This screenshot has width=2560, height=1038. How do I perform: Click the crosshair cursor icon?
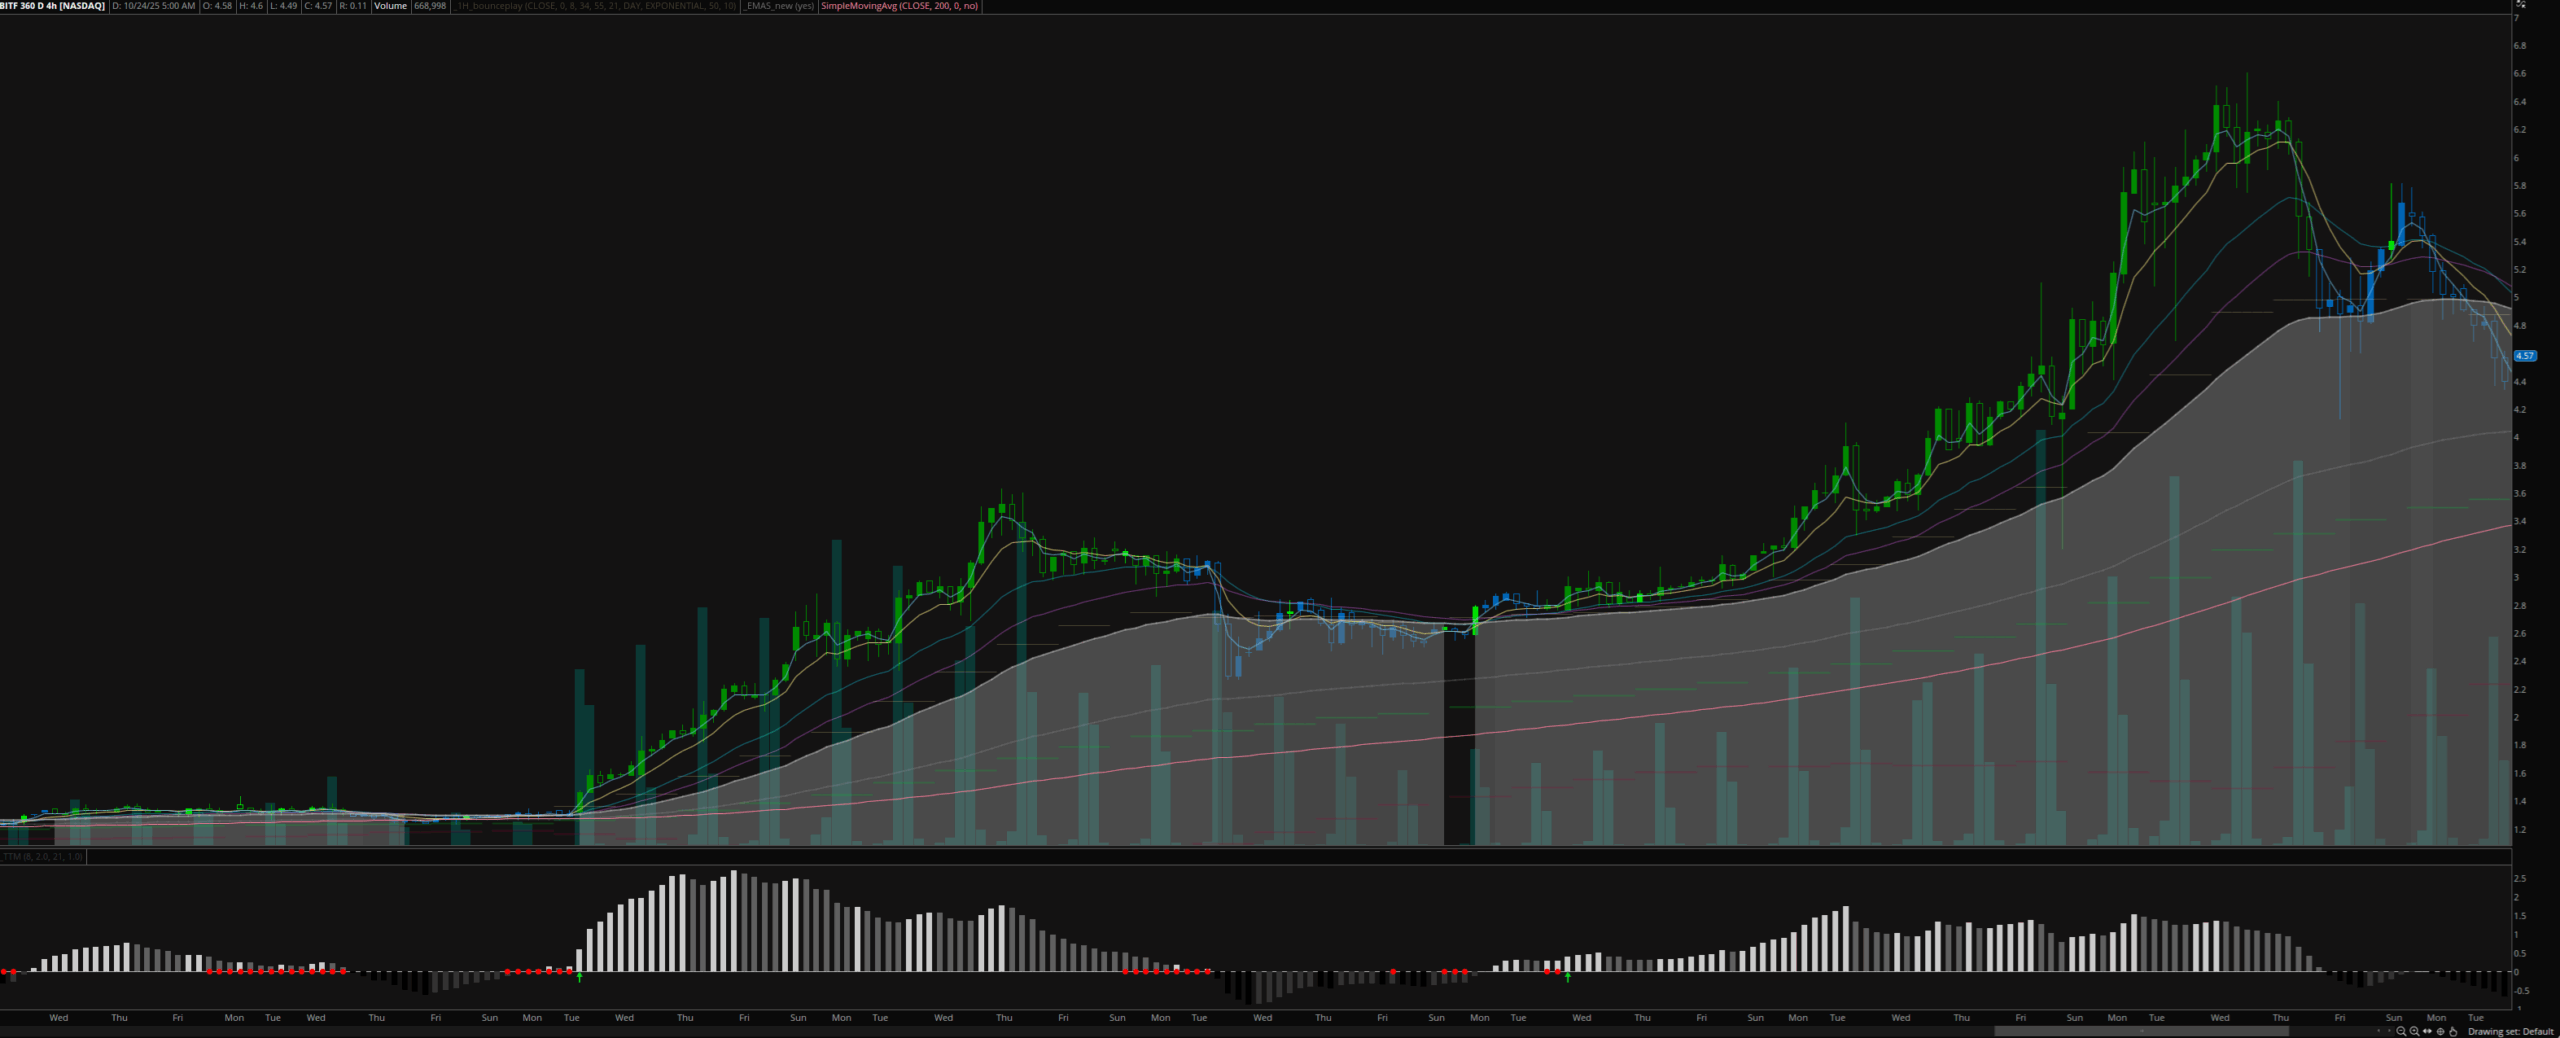[x=2440, y=1031]
